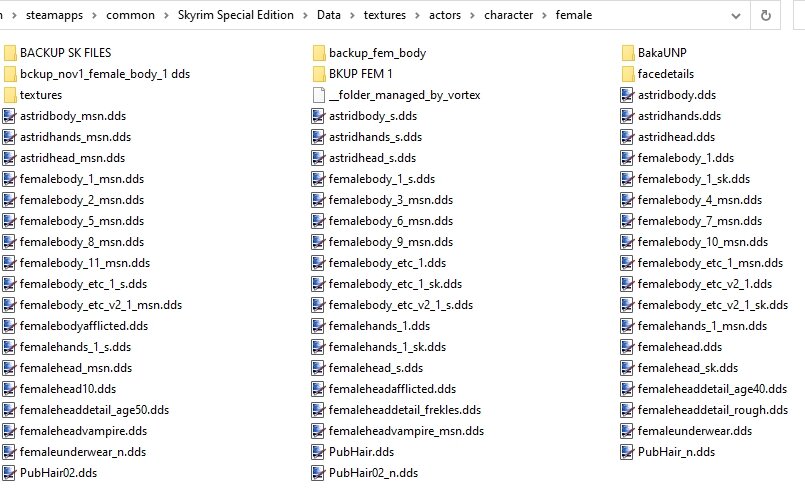Select the file name femalebody_10_msn.dds

coord(703,242)
